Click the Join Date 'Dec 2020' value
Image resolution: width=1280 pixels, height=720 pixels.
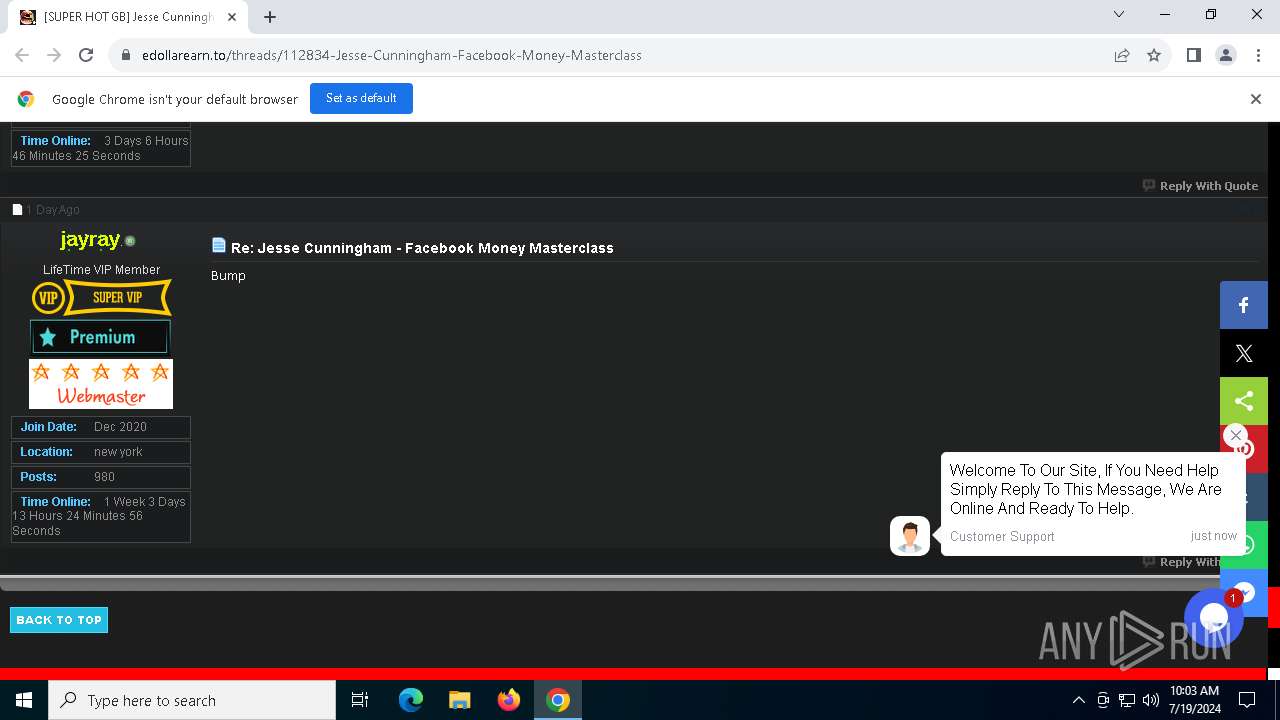pyautogui.click(x=120, y=427)
